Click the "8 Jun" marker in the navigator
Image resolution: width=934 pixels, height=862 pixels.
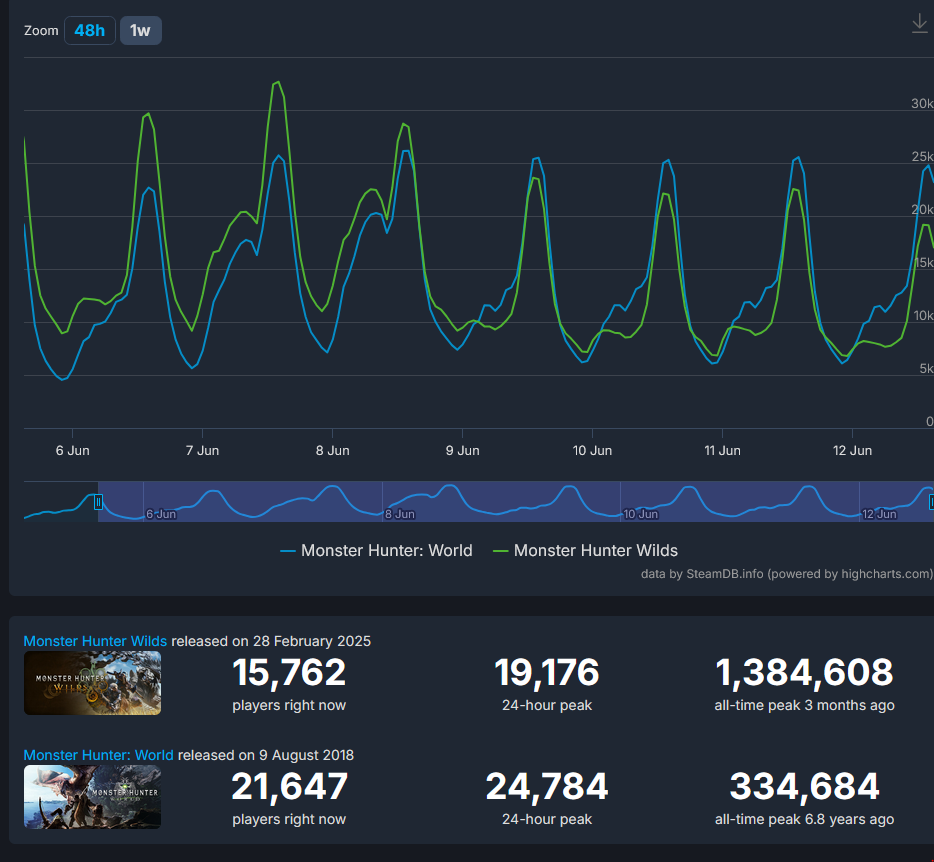(400, 514)
